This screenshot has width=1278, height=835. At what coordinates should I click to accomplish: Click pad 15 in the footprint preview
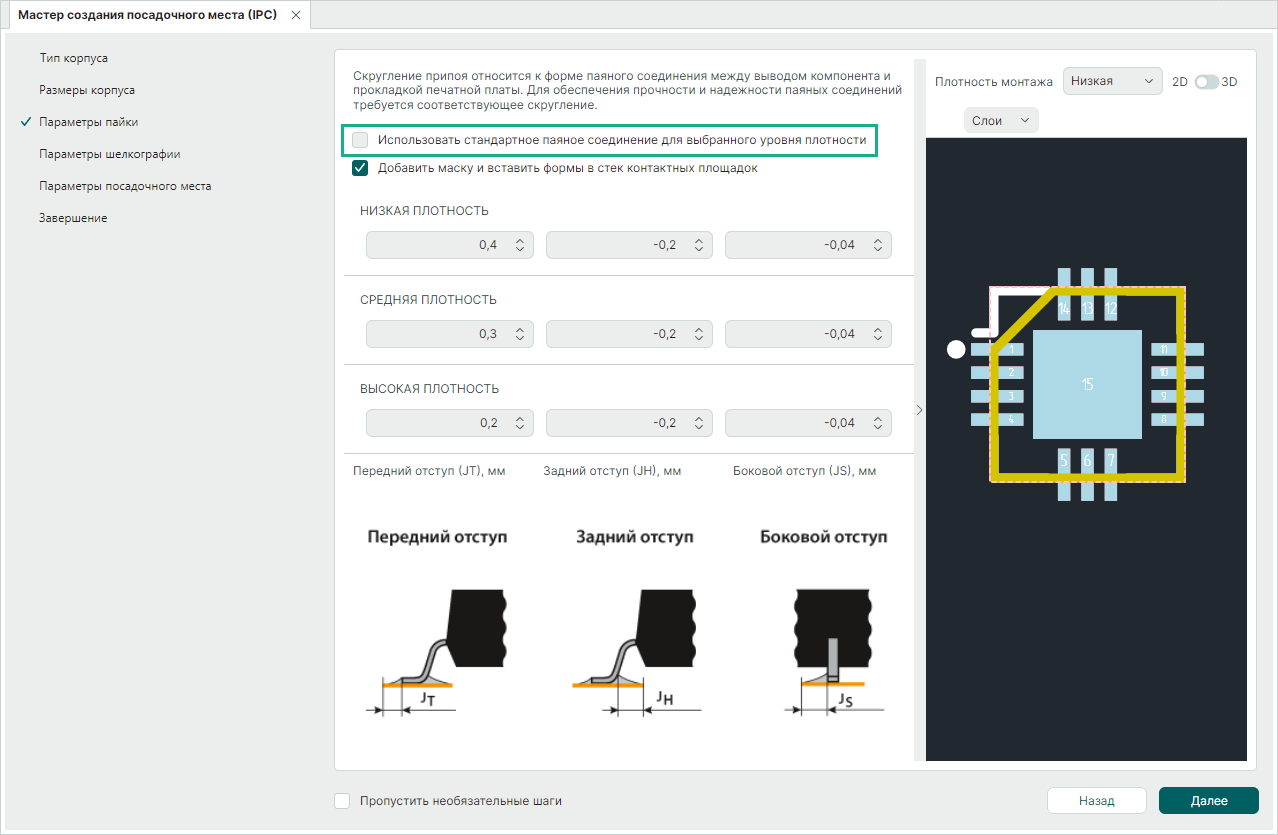[1087, 385]
